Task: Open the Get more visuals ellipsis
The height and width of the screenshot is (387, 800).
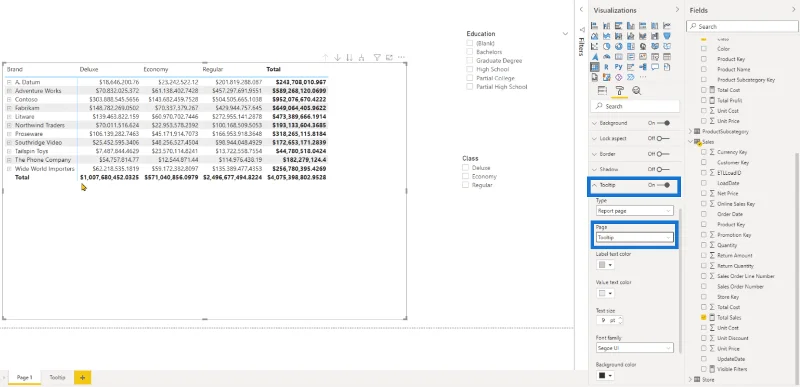Action: 643,77
